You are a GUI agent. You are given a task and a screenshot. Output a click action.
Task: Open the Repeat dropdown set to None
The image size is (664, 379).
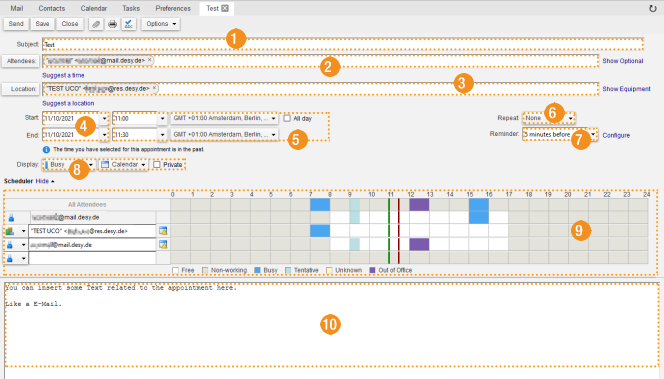[549, 118]
